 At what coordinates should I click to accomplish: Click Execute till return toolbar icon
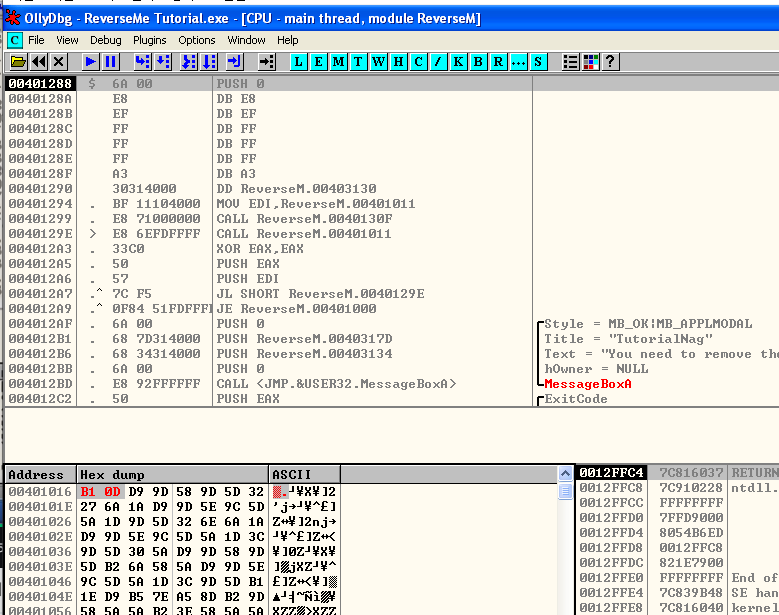tap(234, 62)
